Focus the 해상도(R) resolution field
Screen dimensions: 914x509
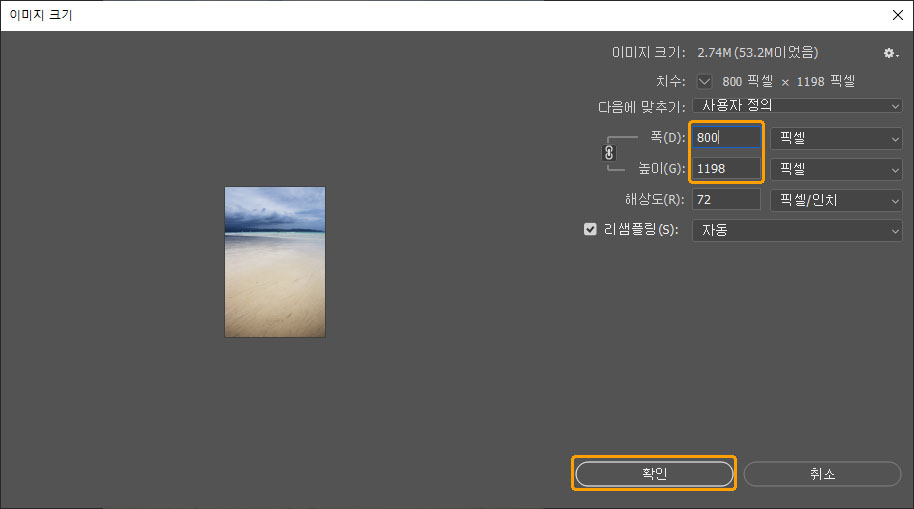tap(726, 199)
